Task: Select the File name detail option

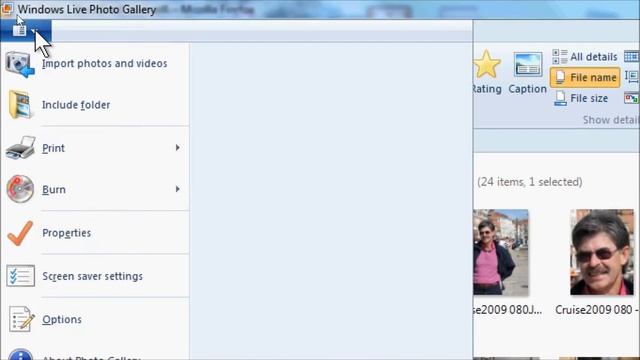Action: point(585,78)
